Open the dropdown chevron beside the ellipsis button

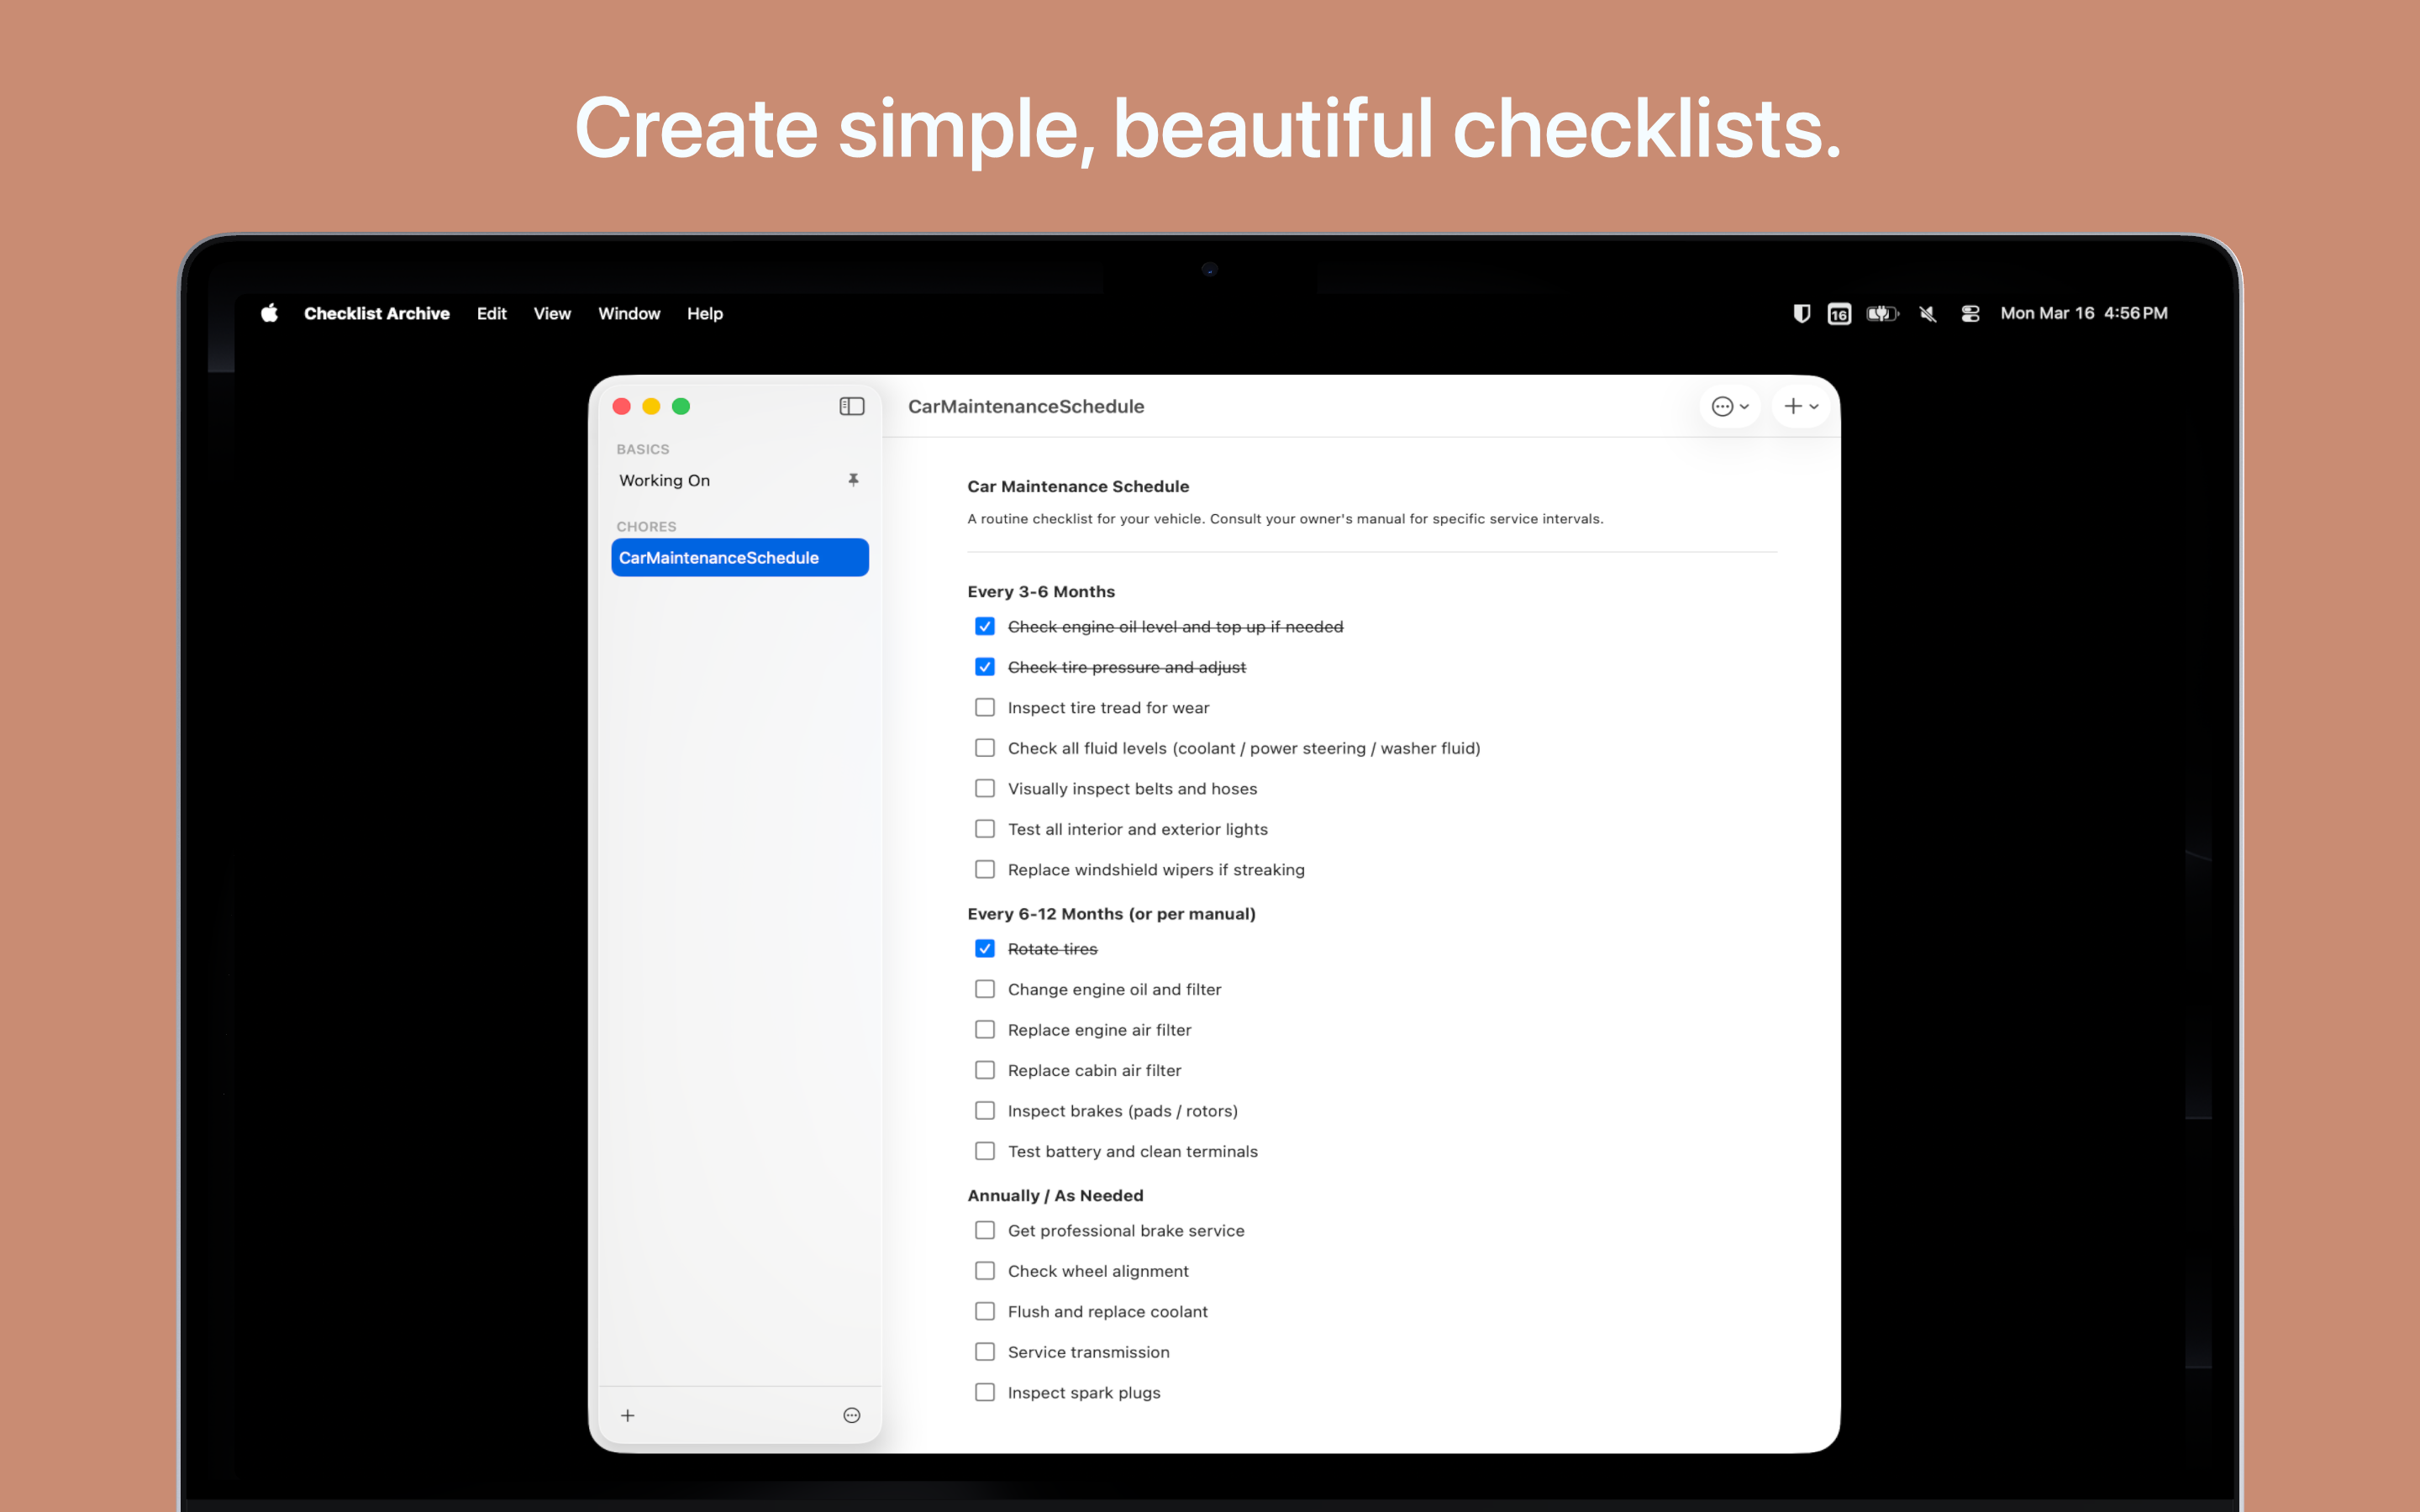(x=1746, y=406)
